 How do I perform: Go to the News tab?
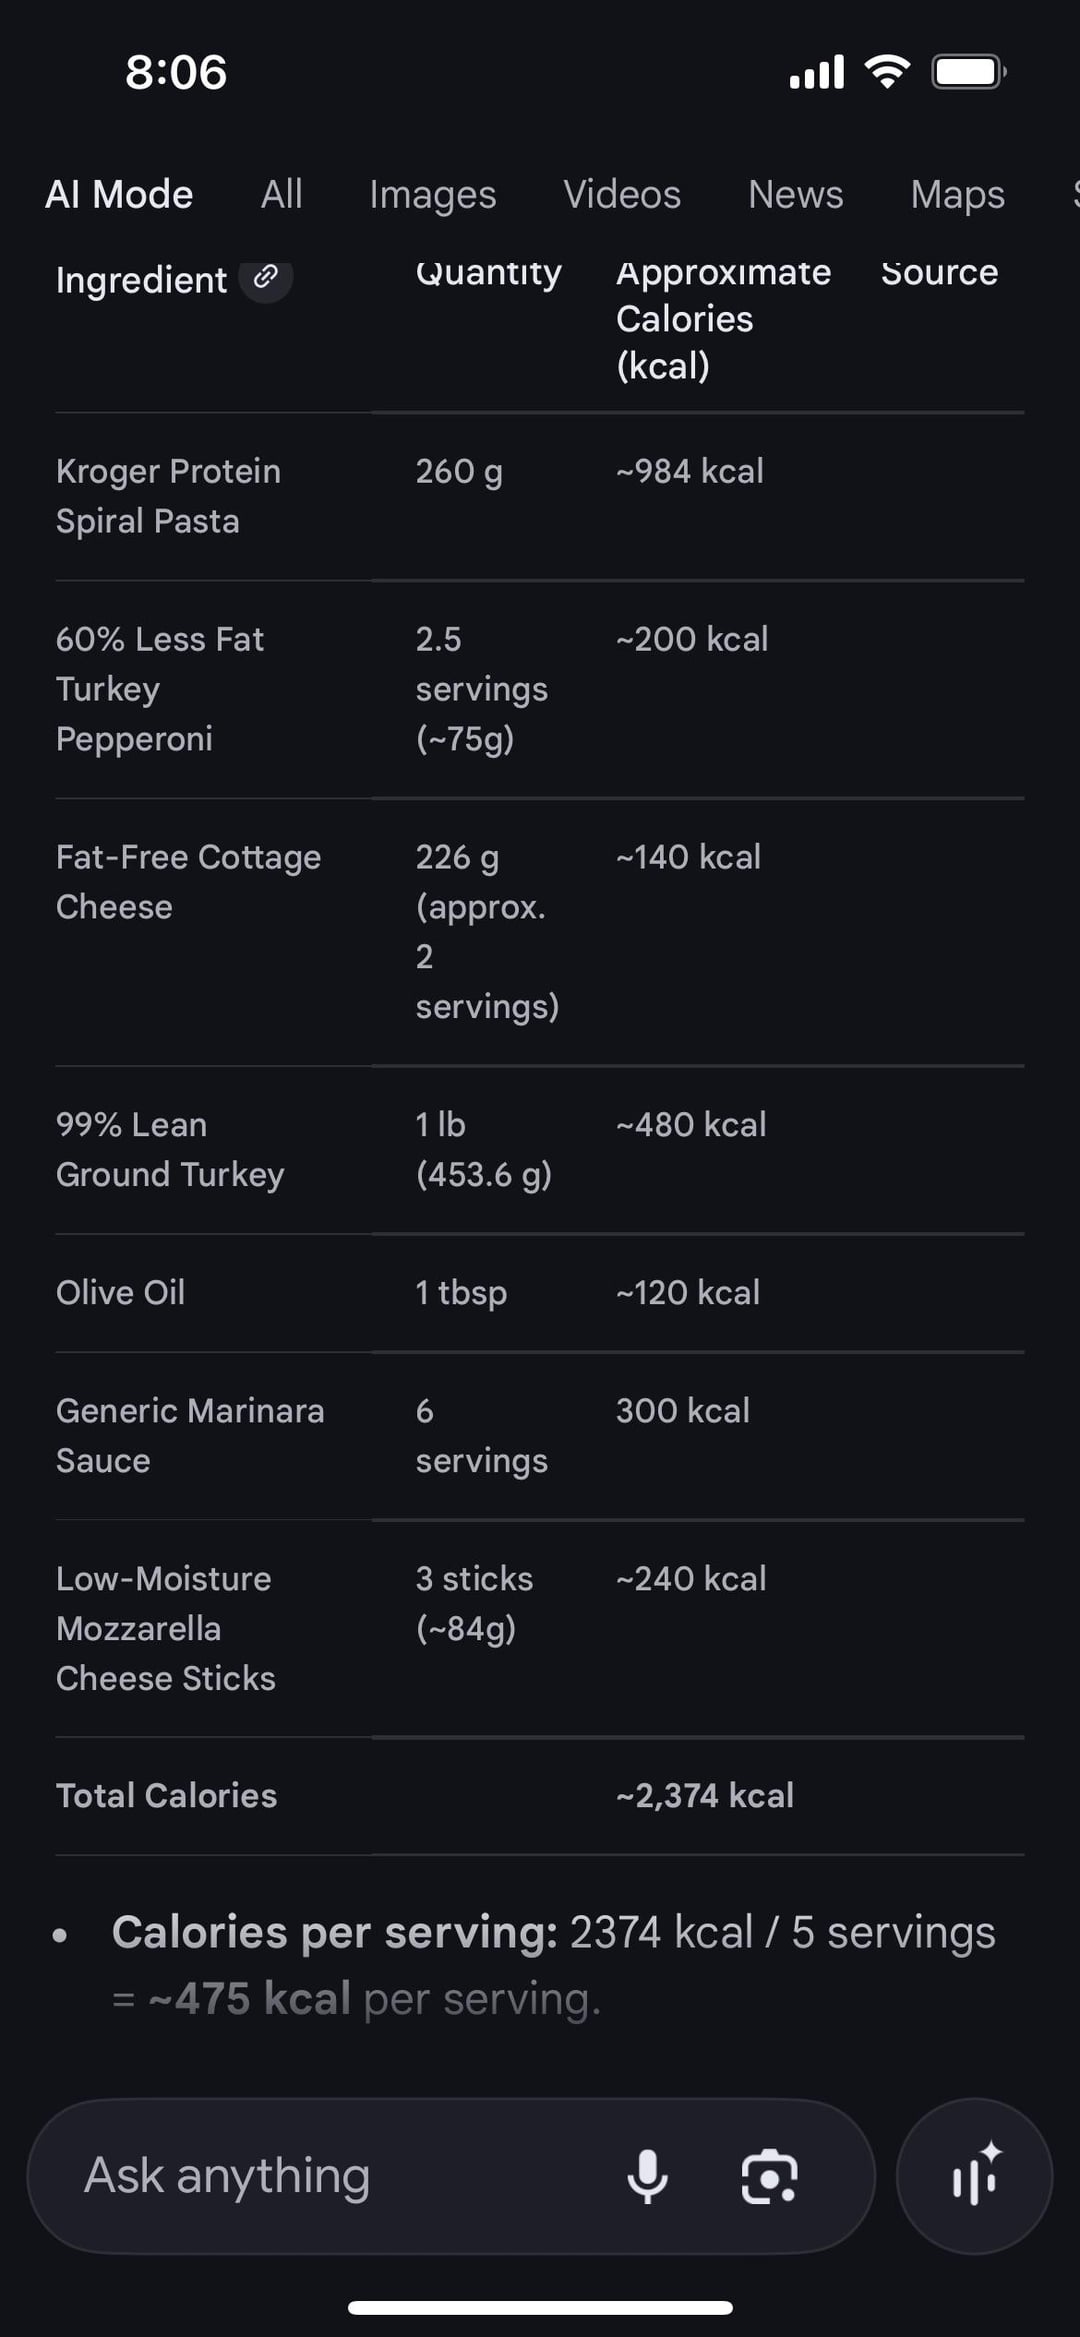795,194
